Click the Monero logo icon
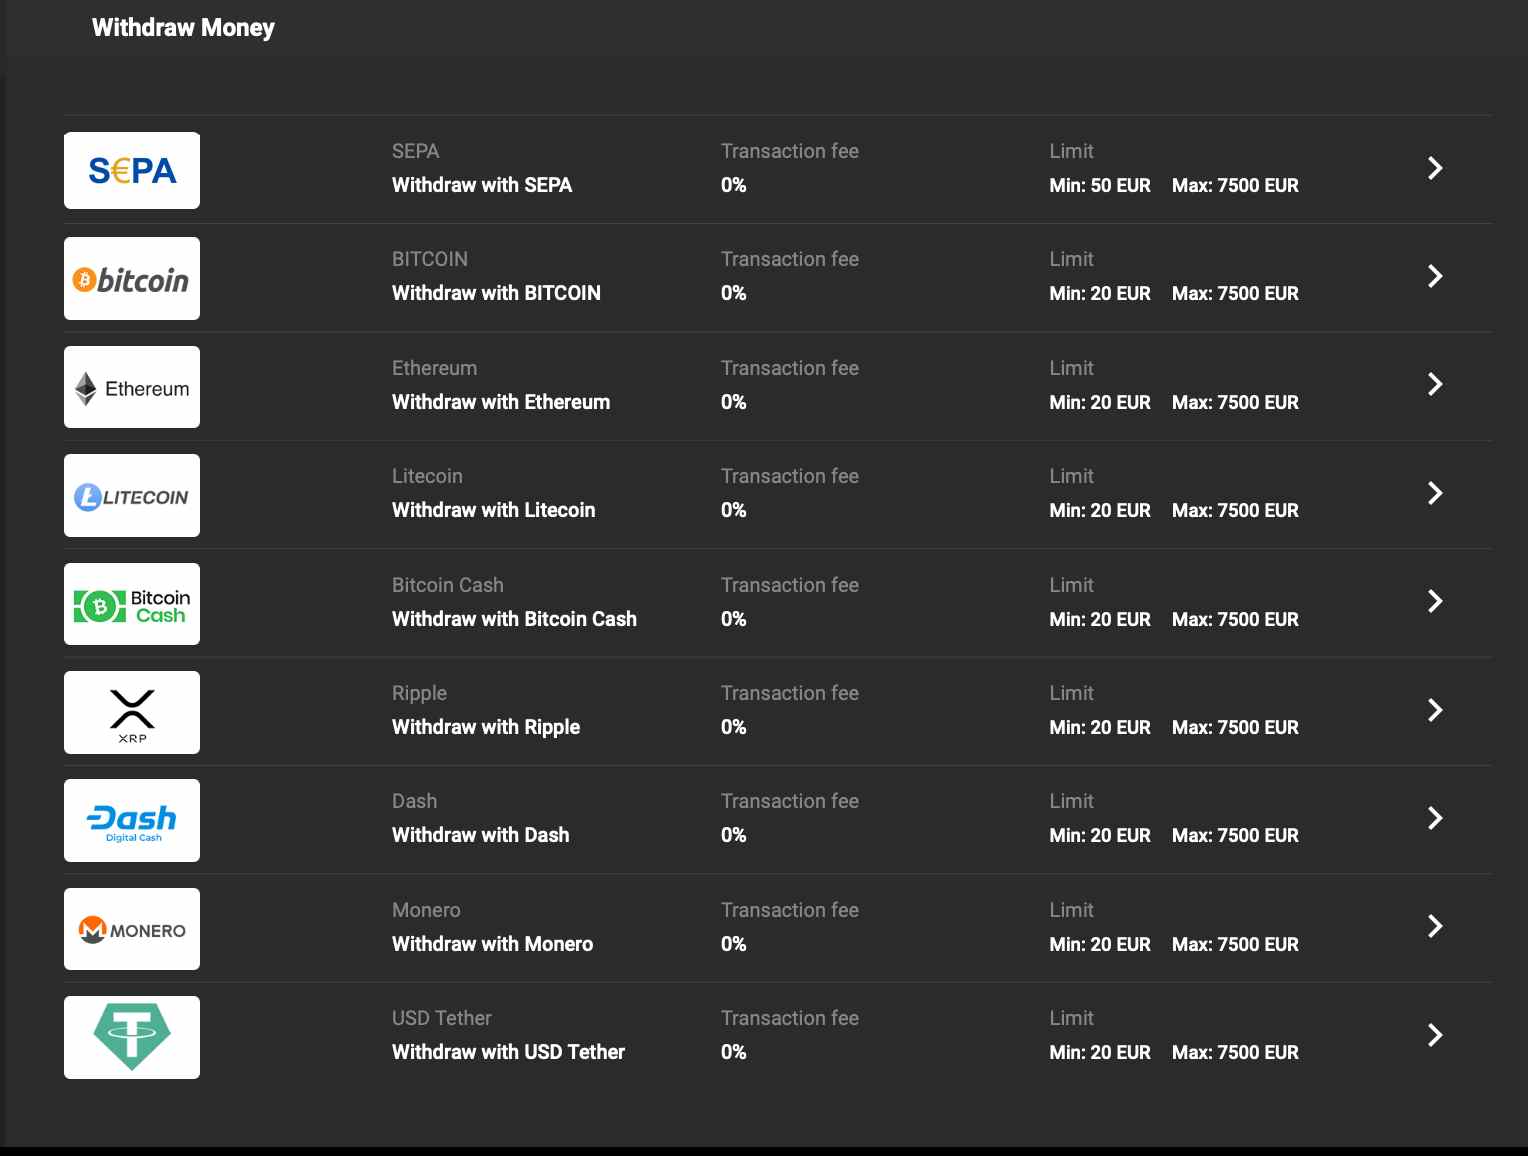This screenshot has width=1528, height=1156. click(132, 929)
